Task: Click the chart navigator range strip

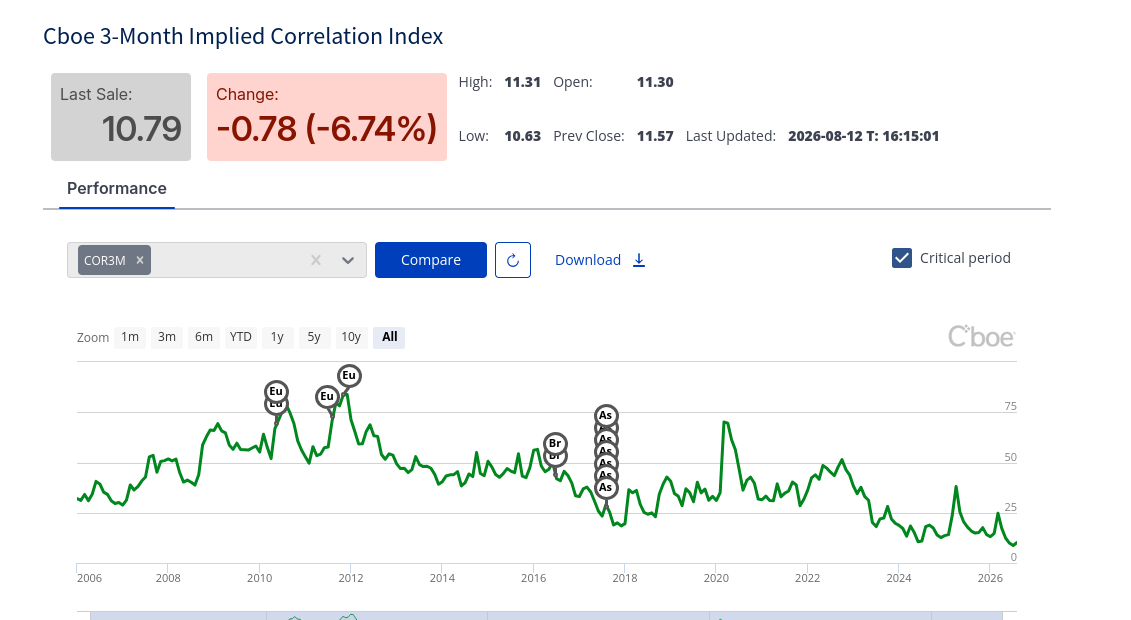Action: pyautogui.click(x=546, y=616)
